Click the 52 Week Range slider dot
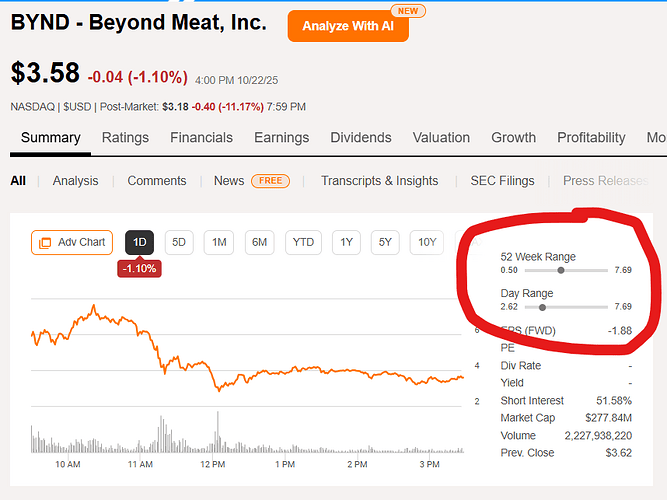The image size is (667, 500). click(x=561, y=270)
